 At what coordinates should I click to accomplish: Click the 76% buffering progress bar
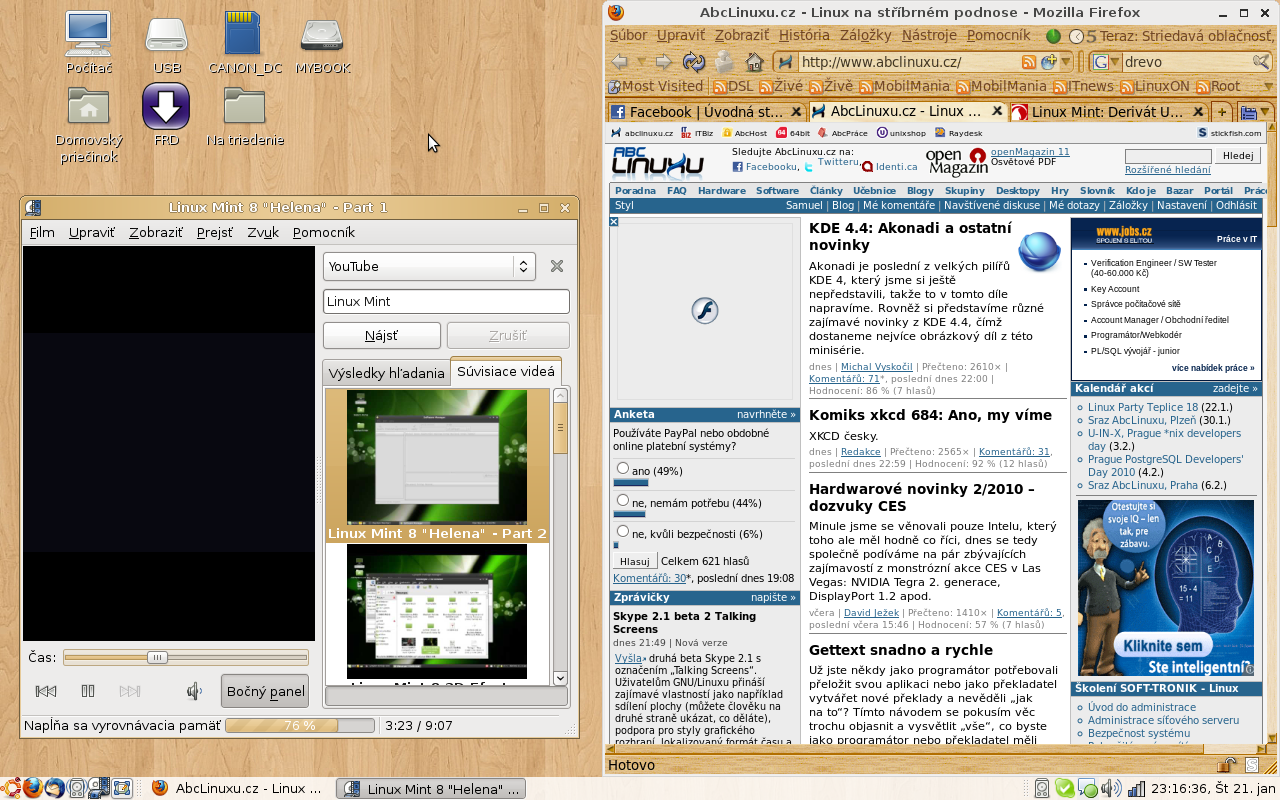(300, 725)
